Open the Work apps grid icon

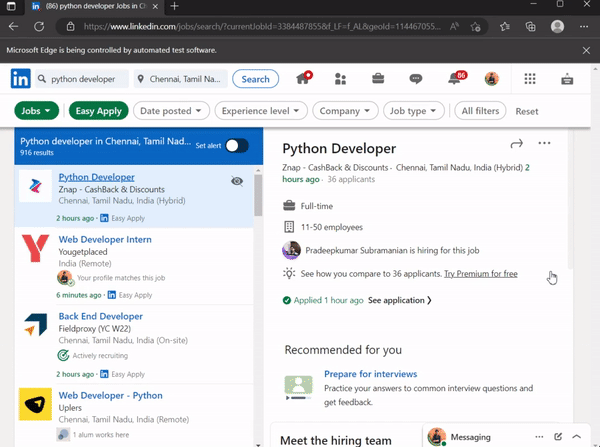point(530,79)
